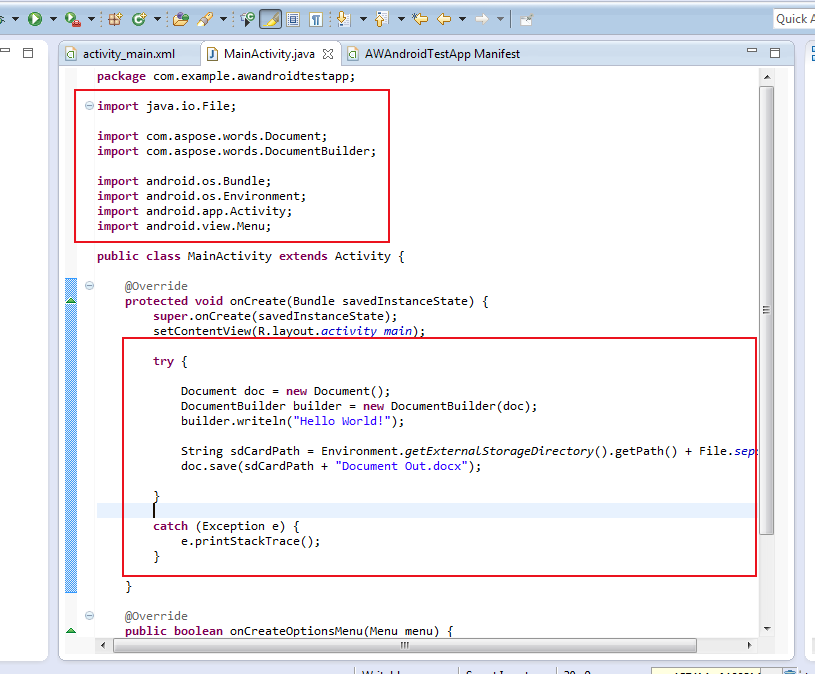
Task: Collapse the onCreateOptionsMenu method fold
Action: click(x=89, y=616)
